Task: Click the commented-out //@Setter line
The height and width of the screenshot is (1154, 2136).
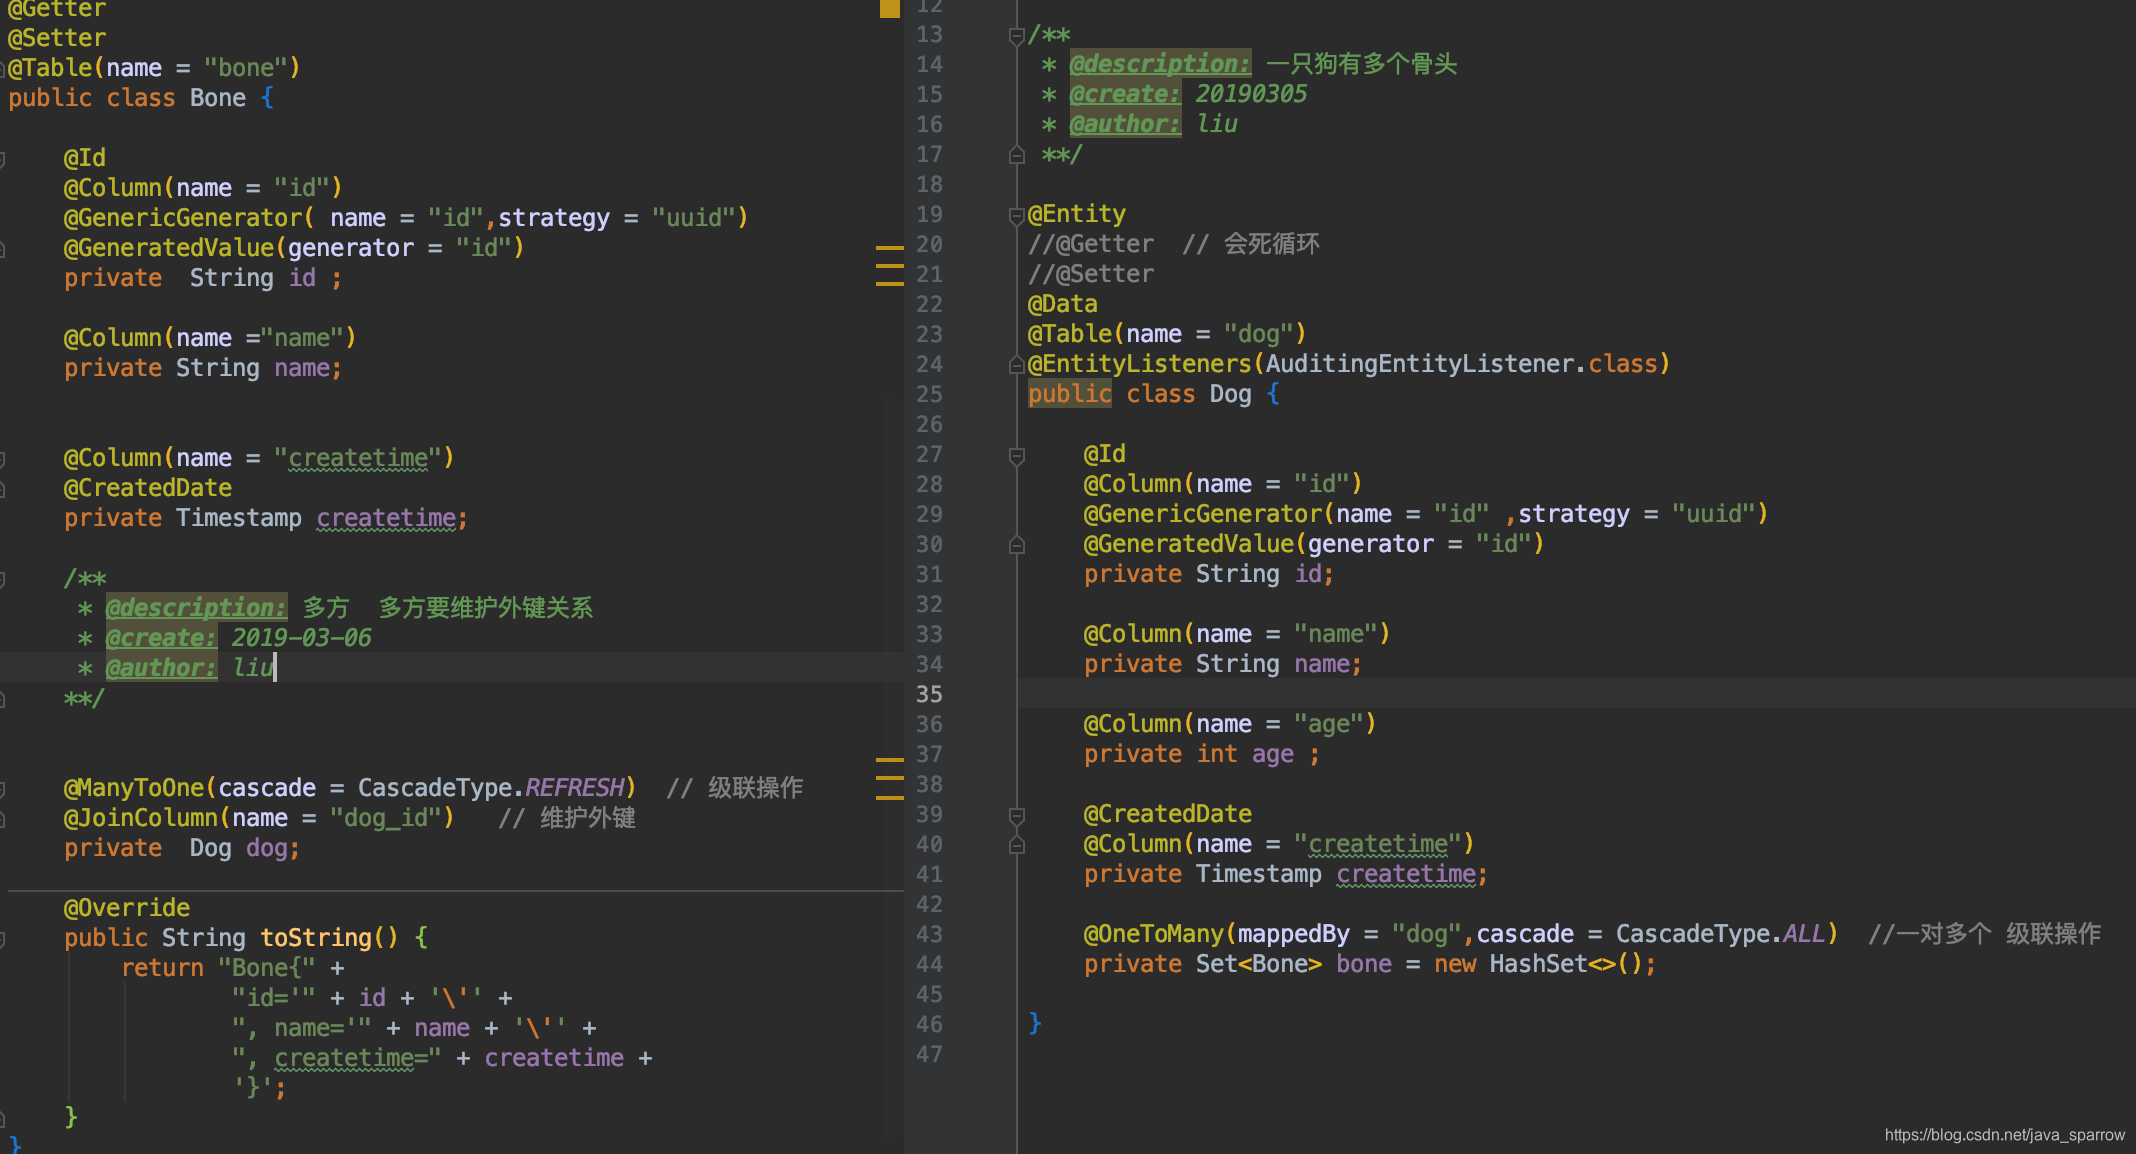Action: coord(1091,274)
